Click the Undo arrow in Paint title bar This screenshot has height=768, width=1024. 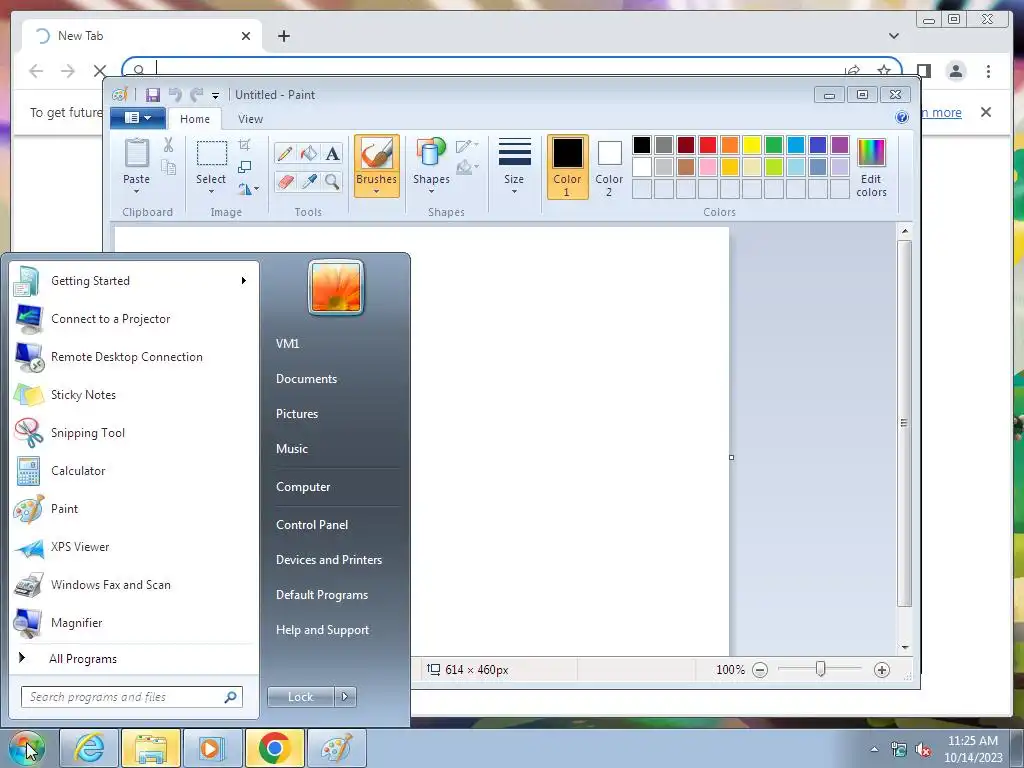[x=175, y=95]
